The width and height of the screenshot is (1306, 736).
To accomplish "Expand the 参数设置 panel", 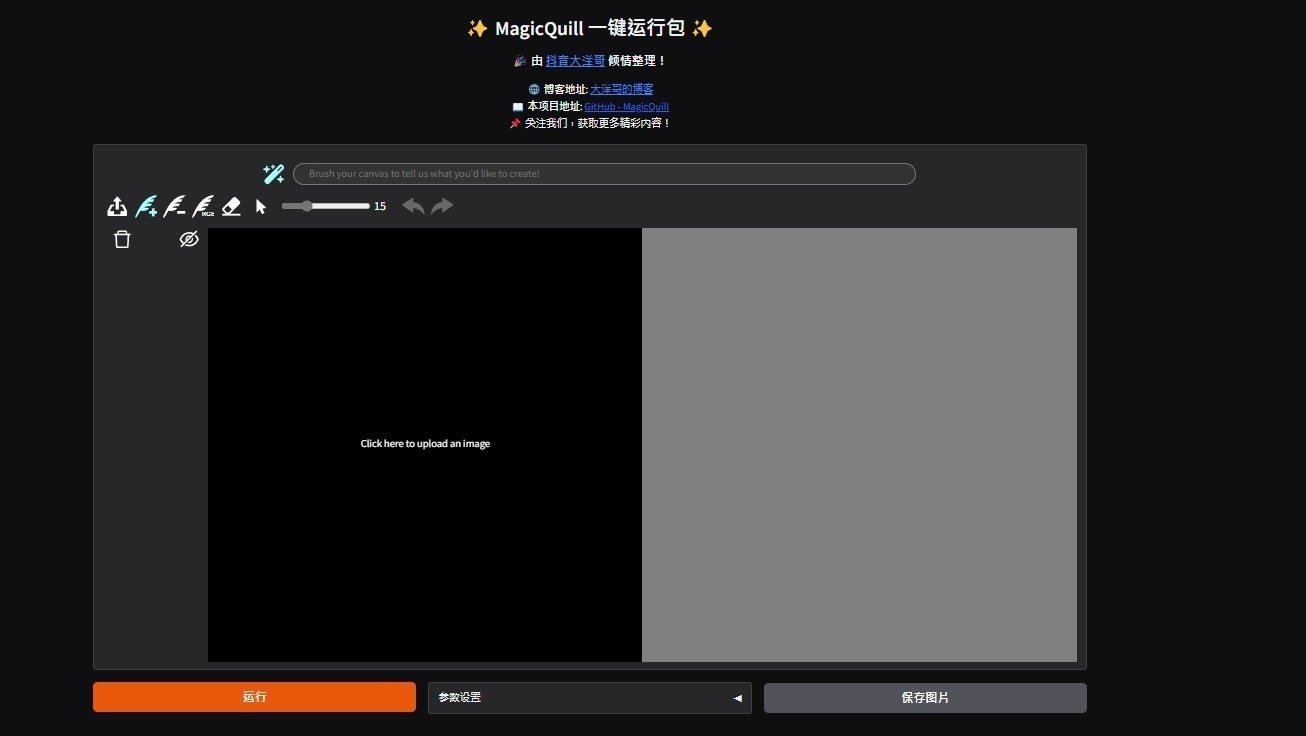I will pyautogui.click(x=590, y=698).
